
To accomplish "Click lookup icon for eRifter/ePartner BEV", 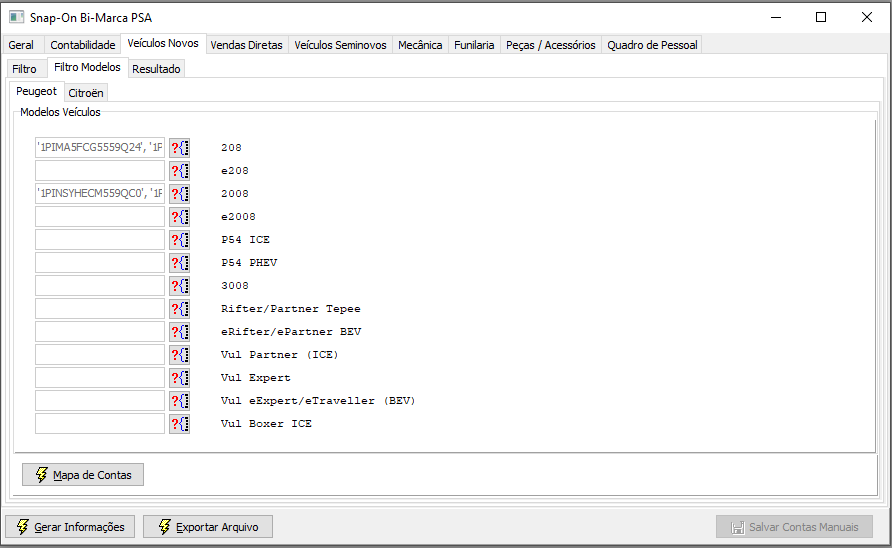I will [179, 332].
